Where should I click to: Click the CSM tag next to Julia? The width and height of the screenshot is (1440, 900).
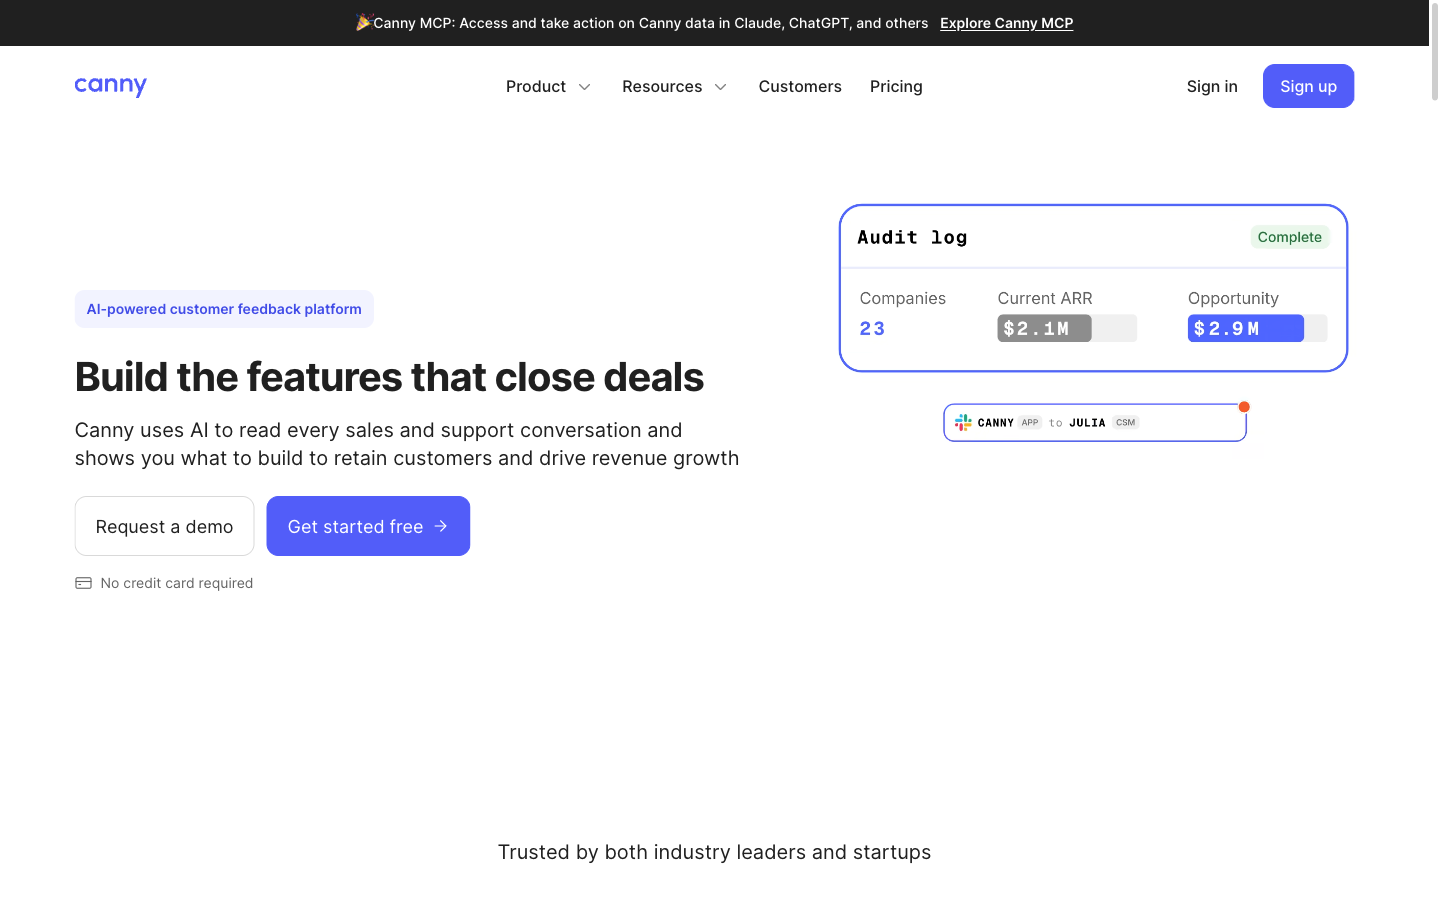[1125, 423]
